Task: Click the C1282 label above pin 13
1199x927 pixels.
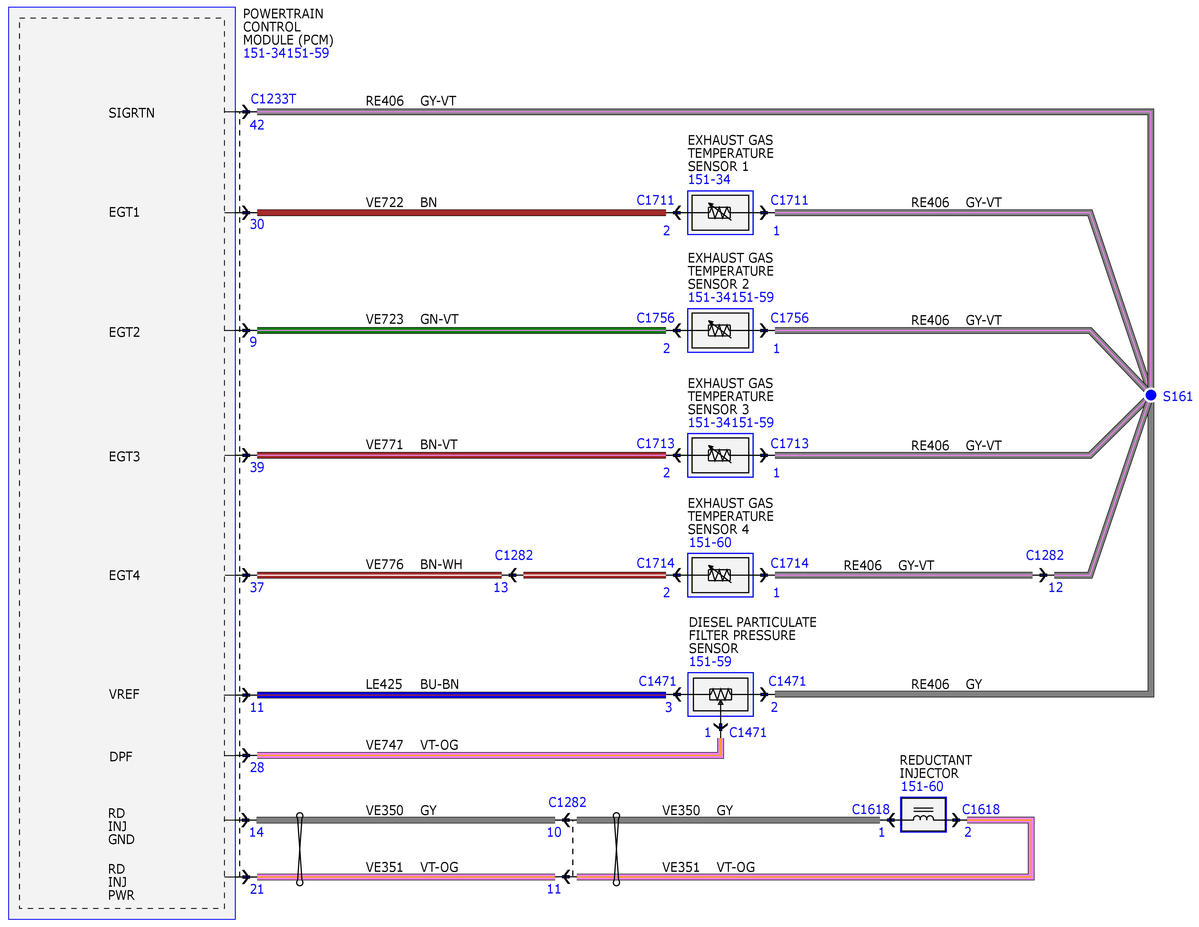Action: (x=514, y=555)
